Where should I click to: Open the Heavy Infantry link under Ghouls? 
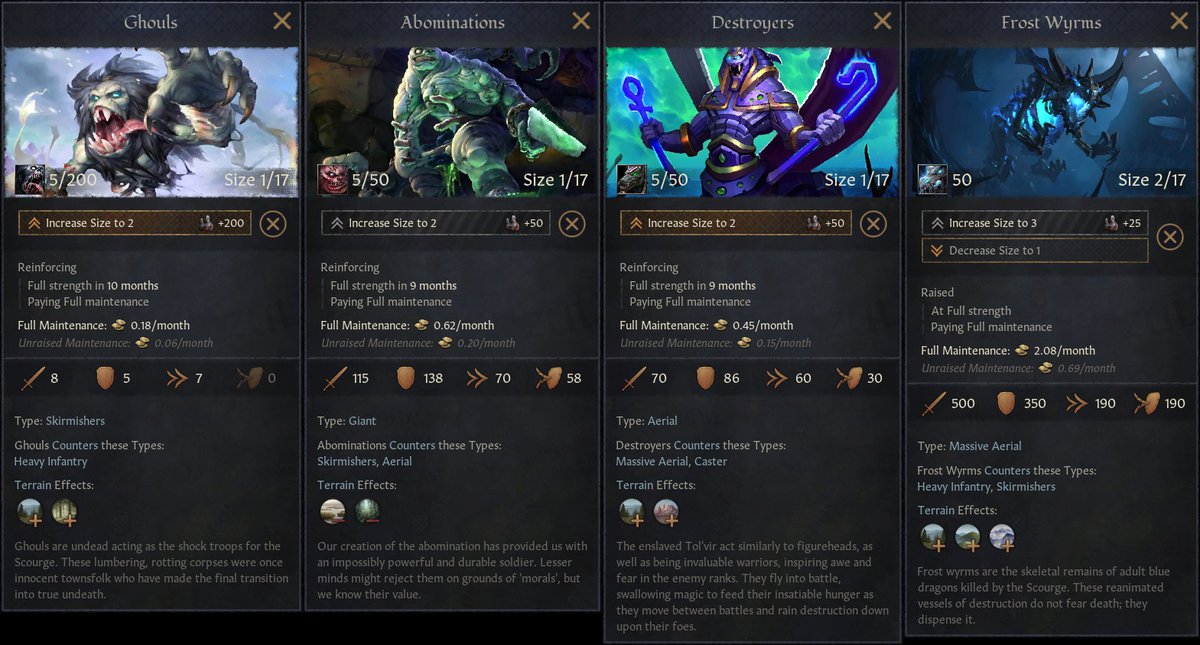pyautogui.click(x=51, y=462)
